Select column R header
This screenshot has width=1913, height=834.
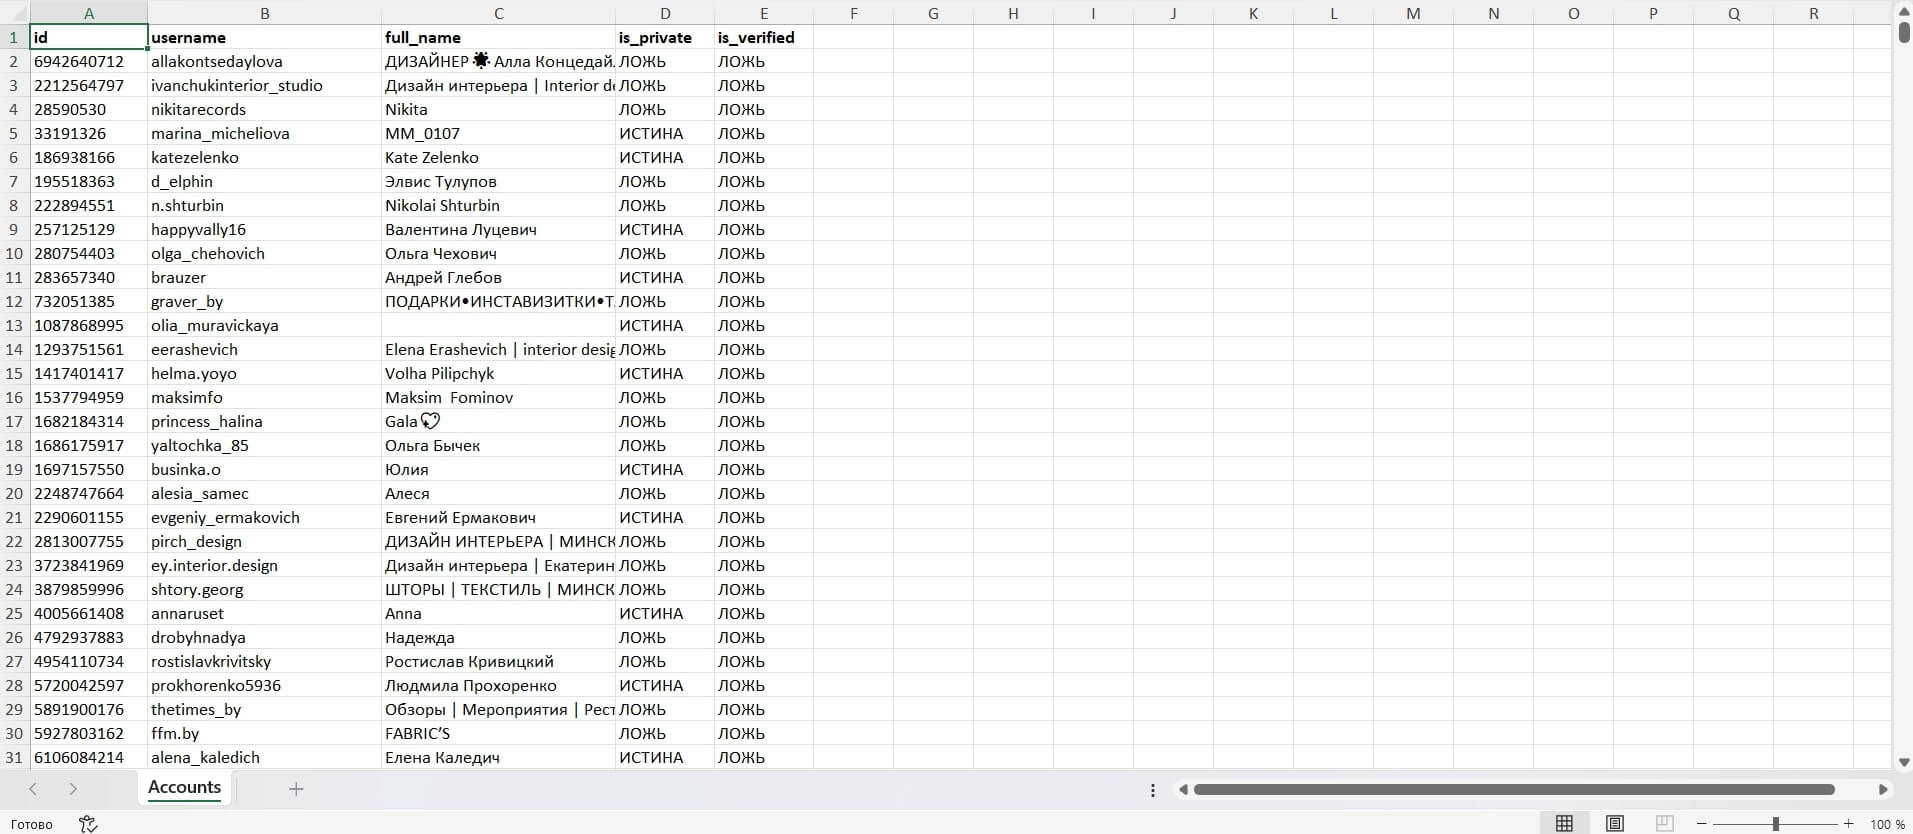tap(1813, 13)
